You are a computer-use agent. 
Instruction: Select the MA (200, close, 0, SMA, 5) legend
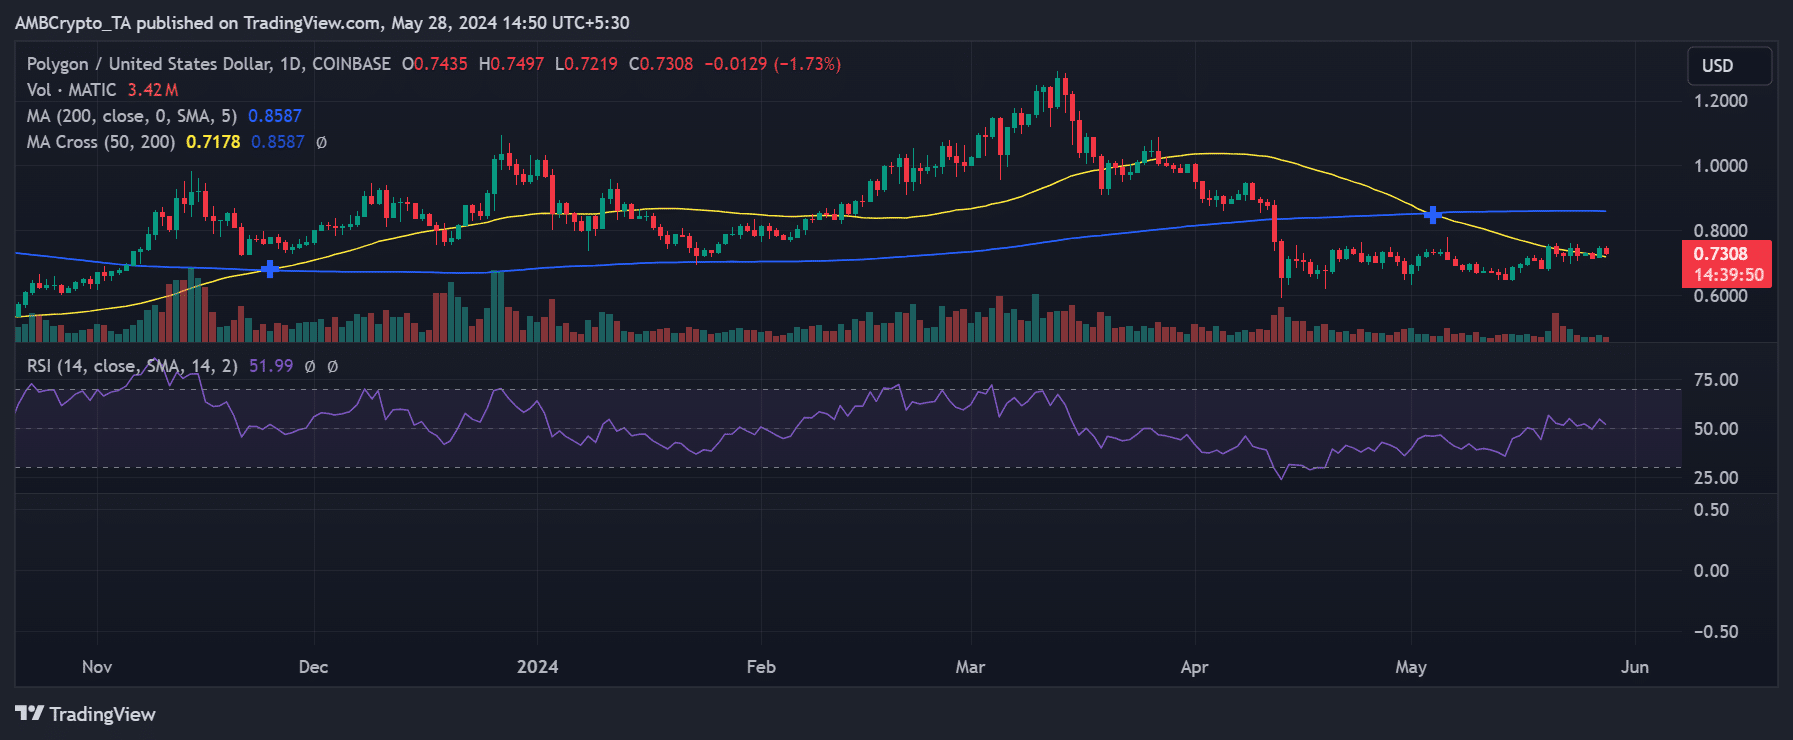coord(132,116)
